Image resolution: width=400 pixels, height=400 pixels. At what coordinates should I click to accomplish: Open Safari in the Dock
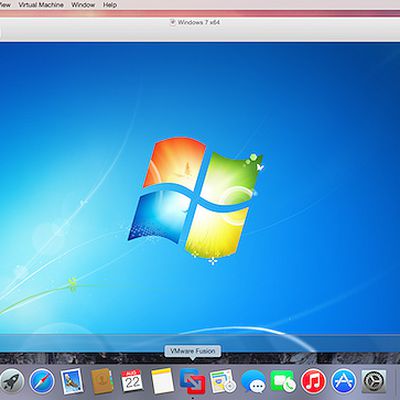tap(42, 381)
